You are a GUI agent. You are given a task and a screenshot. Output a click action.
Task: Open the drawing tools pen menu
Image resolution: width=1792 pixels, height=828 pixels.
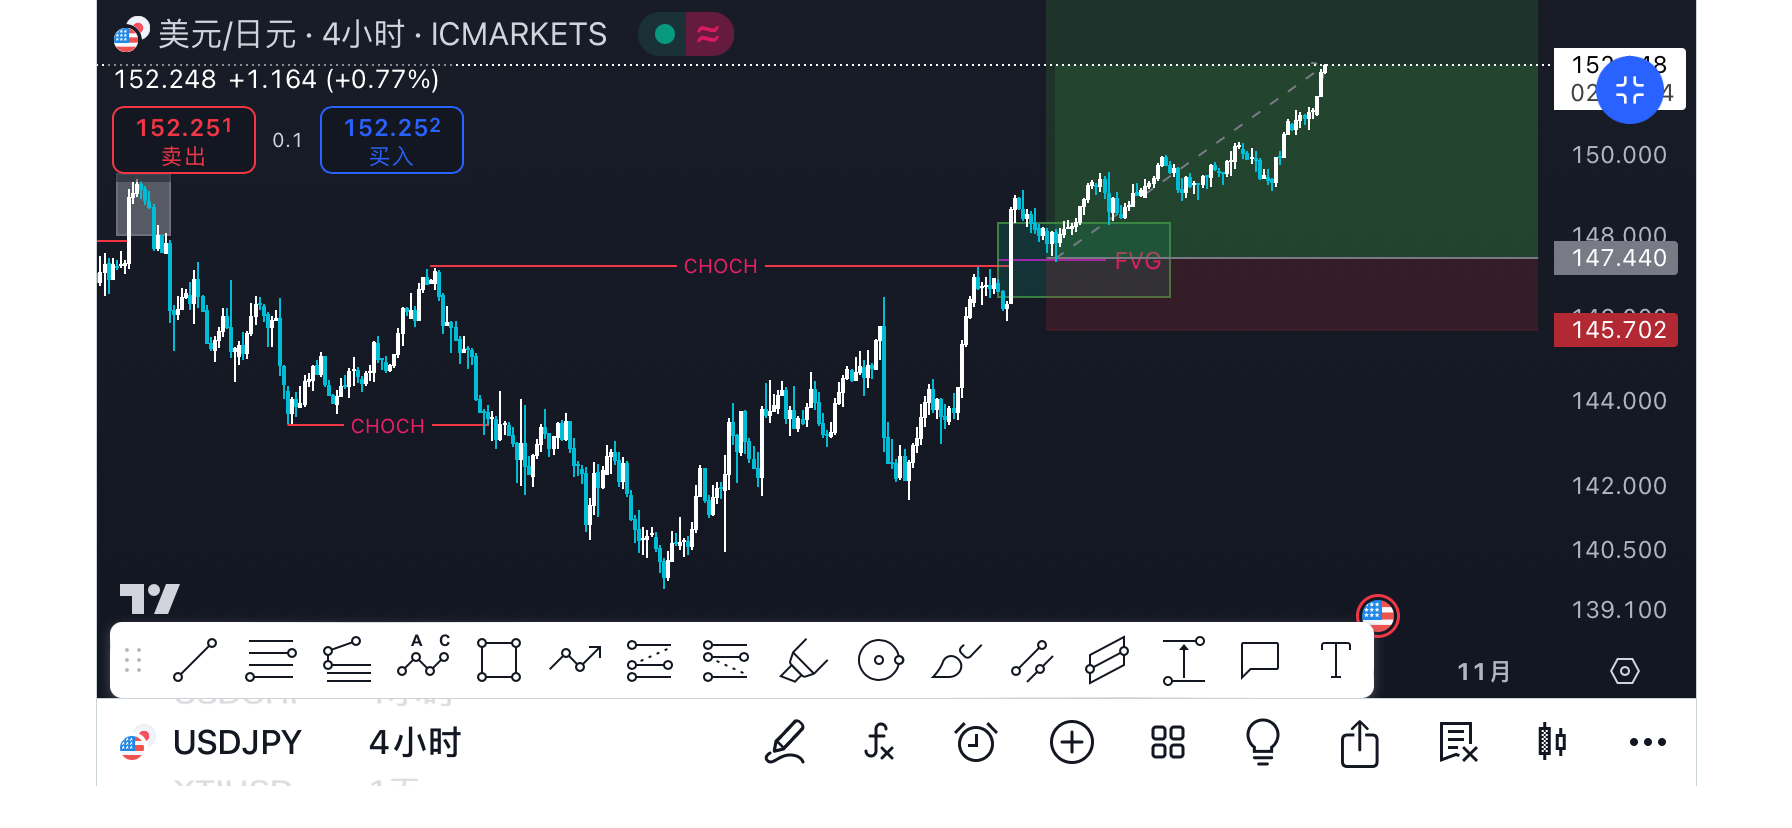[785, 743]
